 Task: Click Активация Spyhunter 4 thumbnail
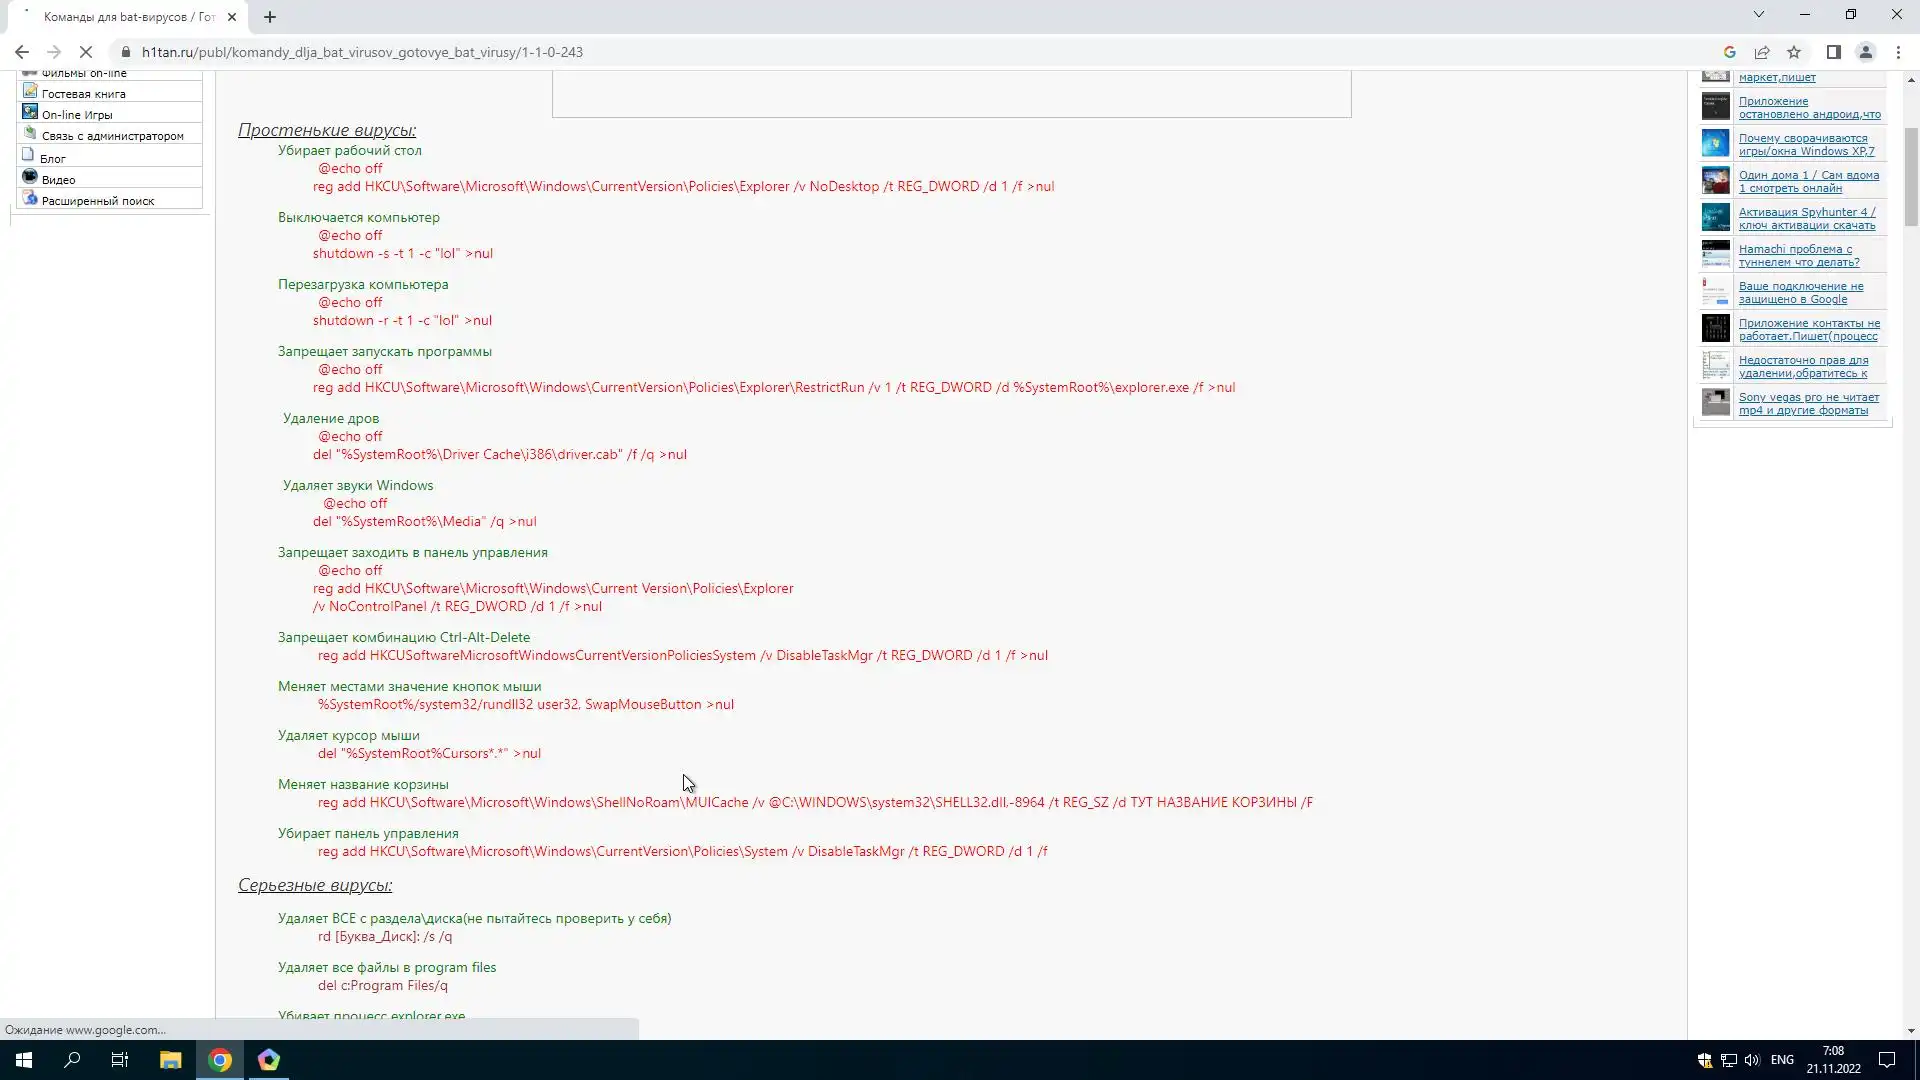coord(1715,218)
